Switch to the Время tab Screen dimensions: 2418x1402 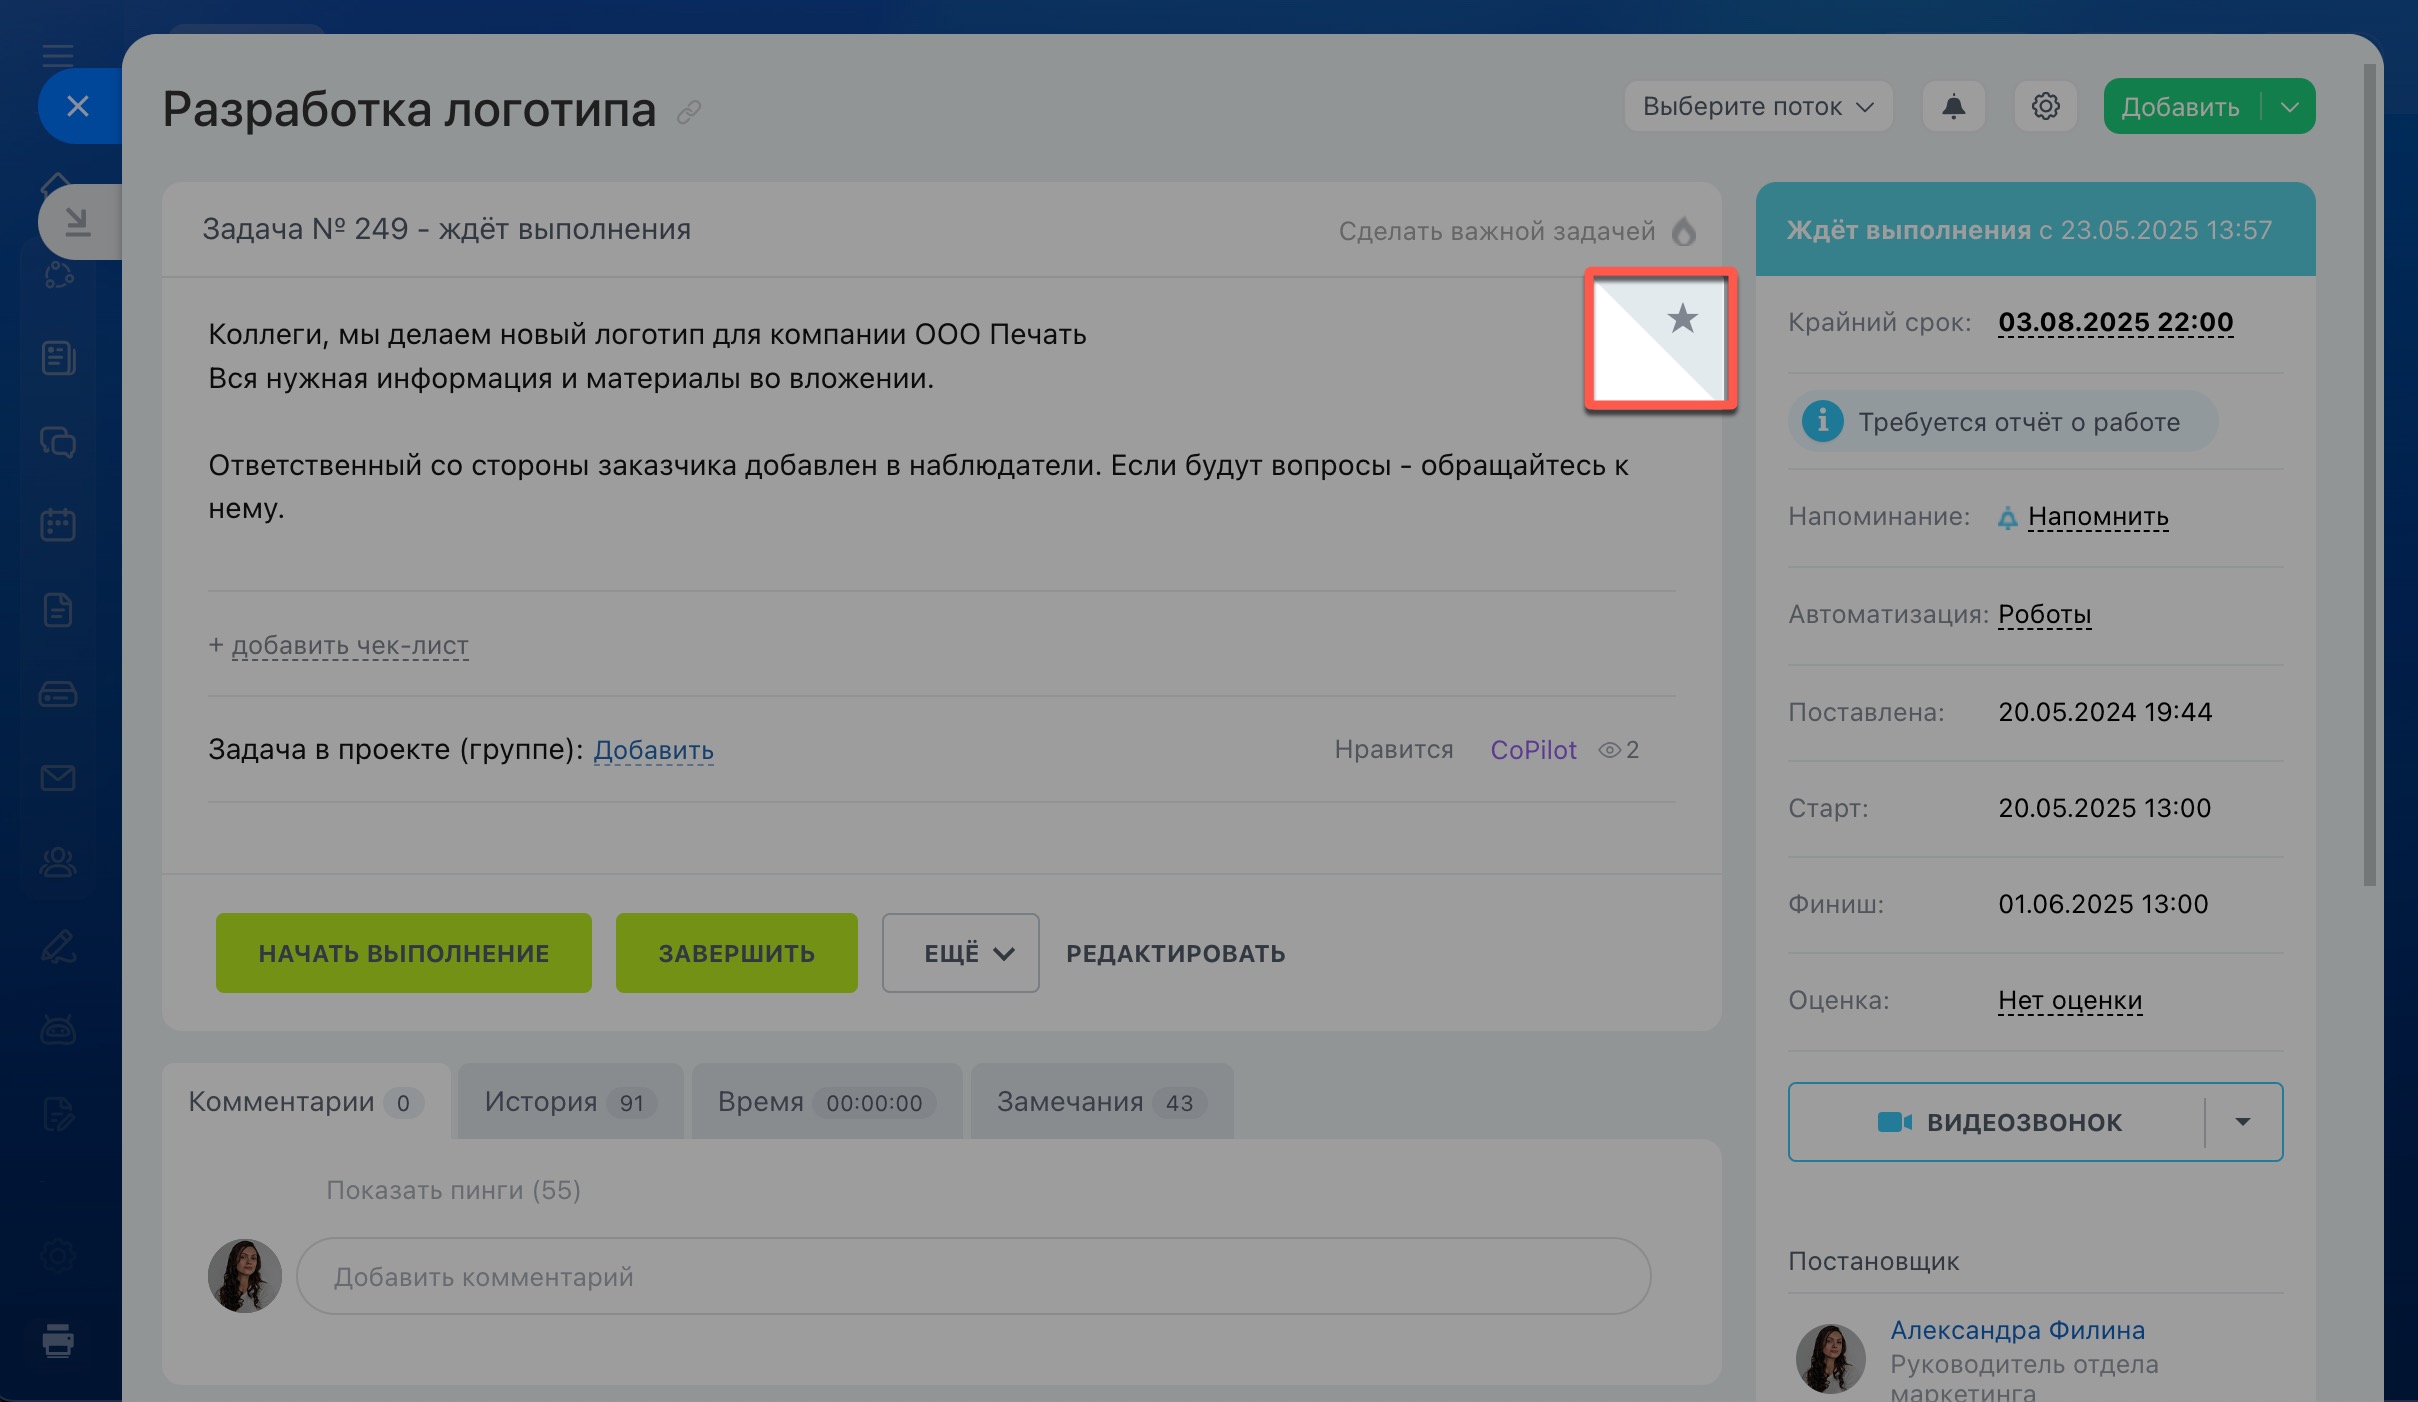826,1102
